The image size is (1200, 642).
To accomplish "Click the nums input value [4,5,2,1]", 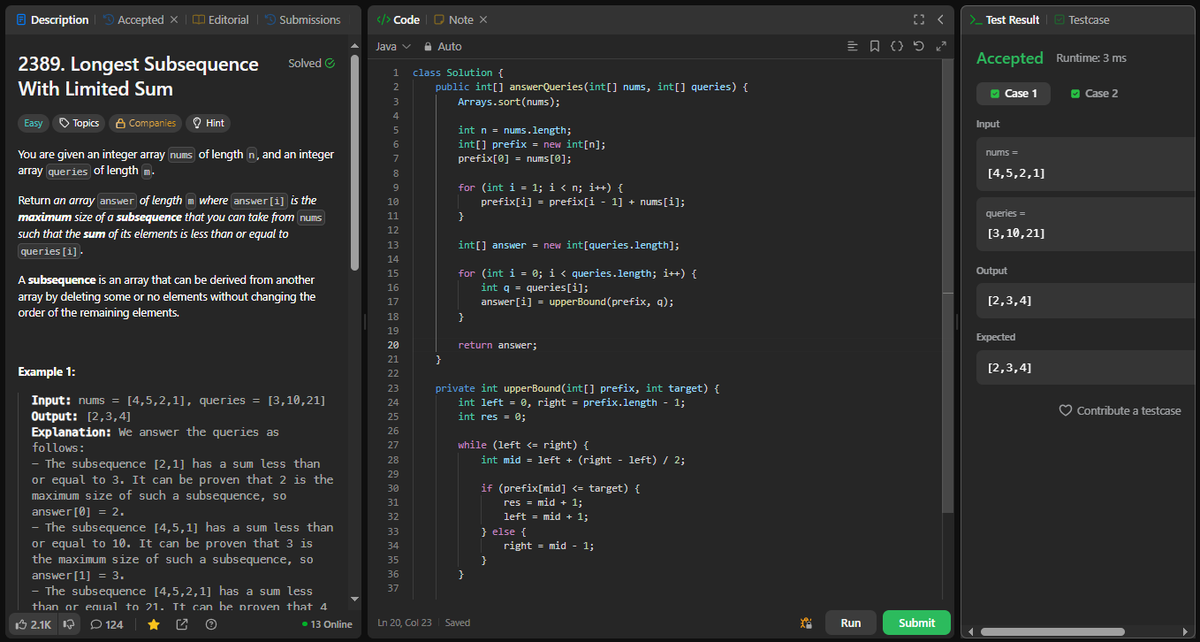I will click(1018, 173).
